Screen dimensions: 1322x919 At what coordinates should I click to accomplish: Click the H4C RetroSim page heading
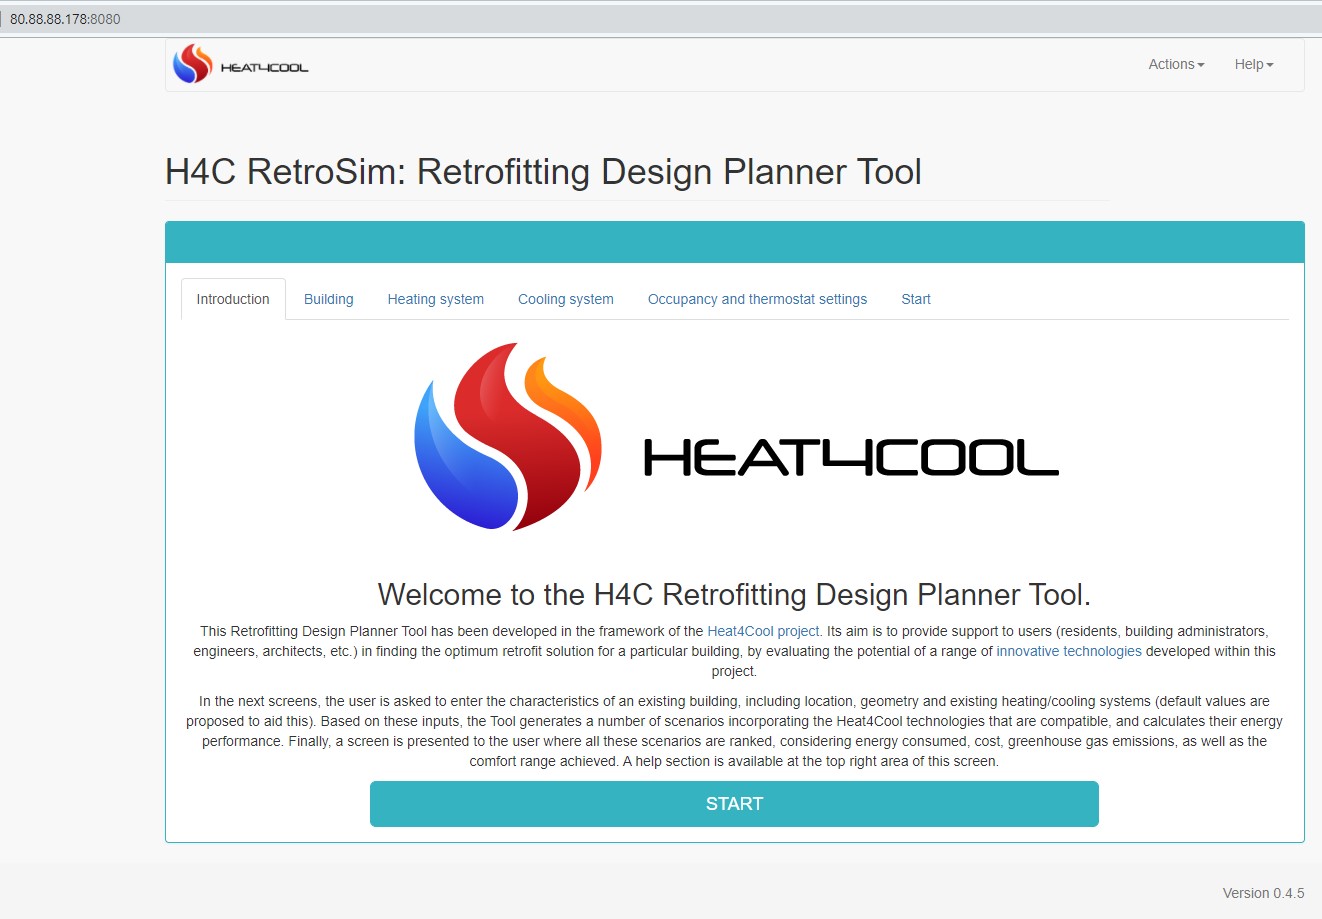[543, 172]
